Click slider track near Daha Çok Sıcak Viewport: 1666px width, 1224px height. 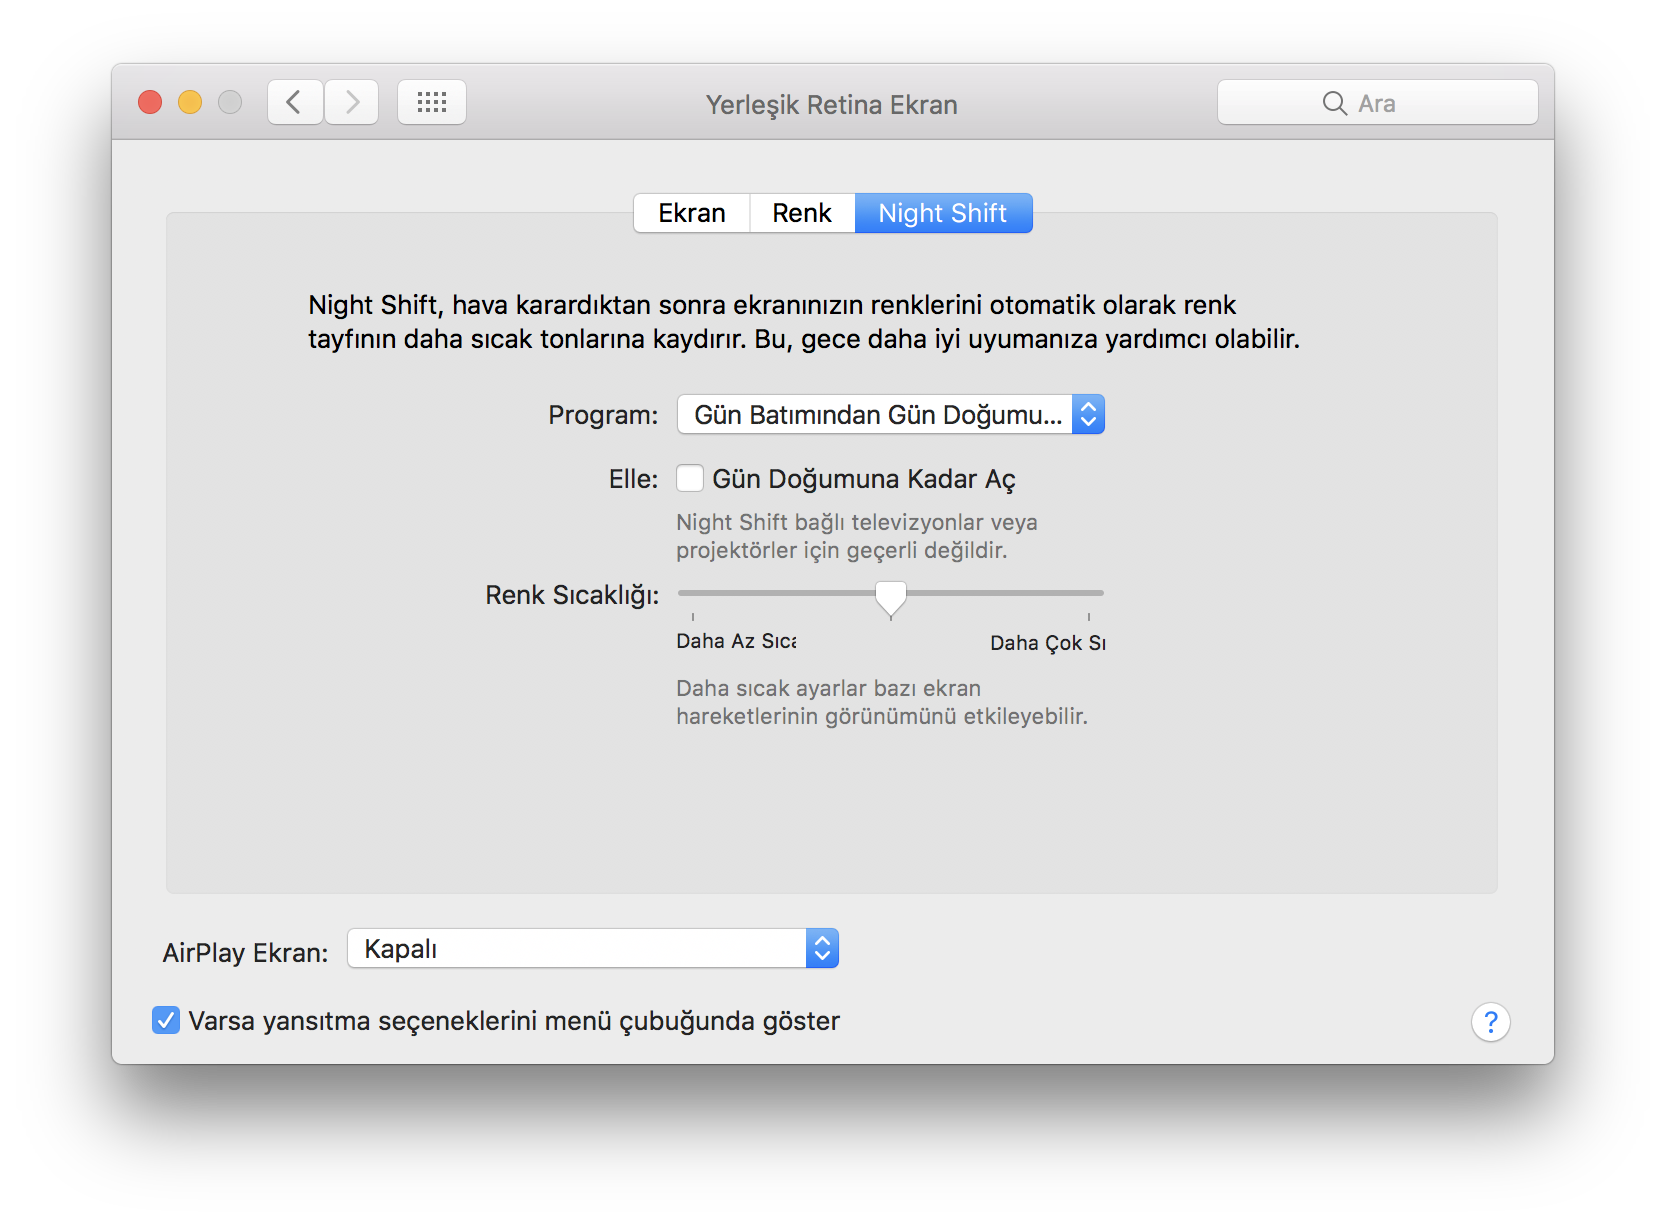click(x=1070, y=593)
